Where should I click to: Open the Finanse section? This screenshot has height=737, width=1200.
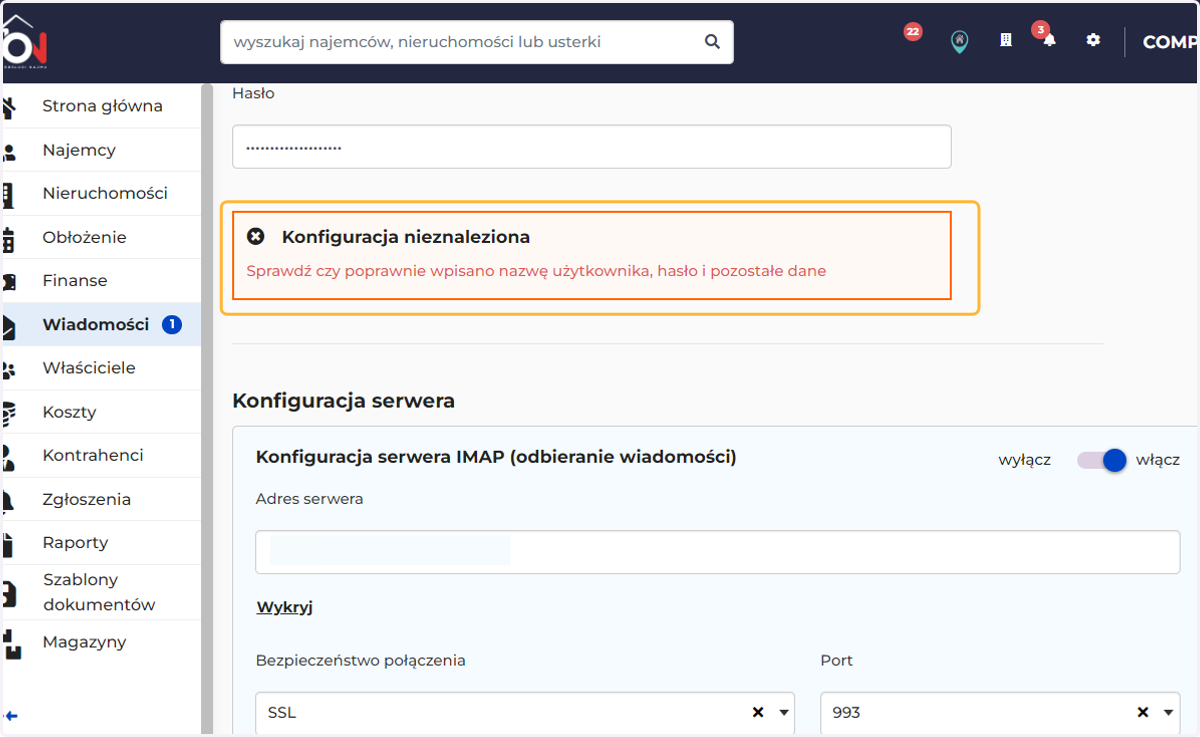pyautogui.click(x=75, y=281)
